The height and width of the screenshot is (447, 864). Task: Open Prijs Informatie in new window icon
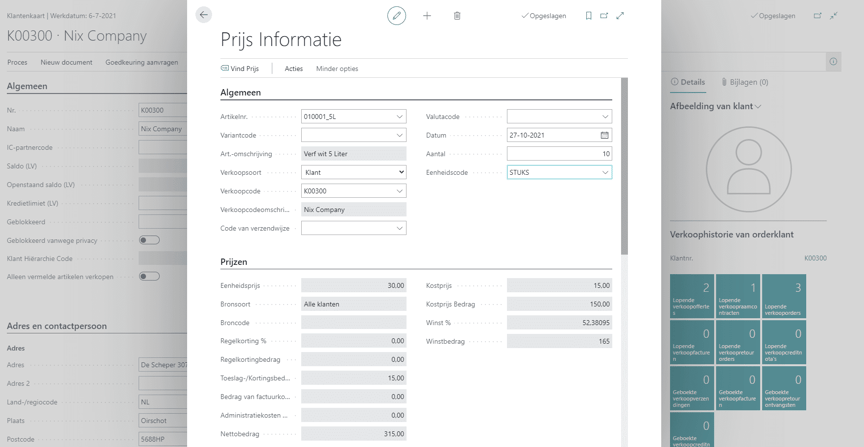(604, 16)
